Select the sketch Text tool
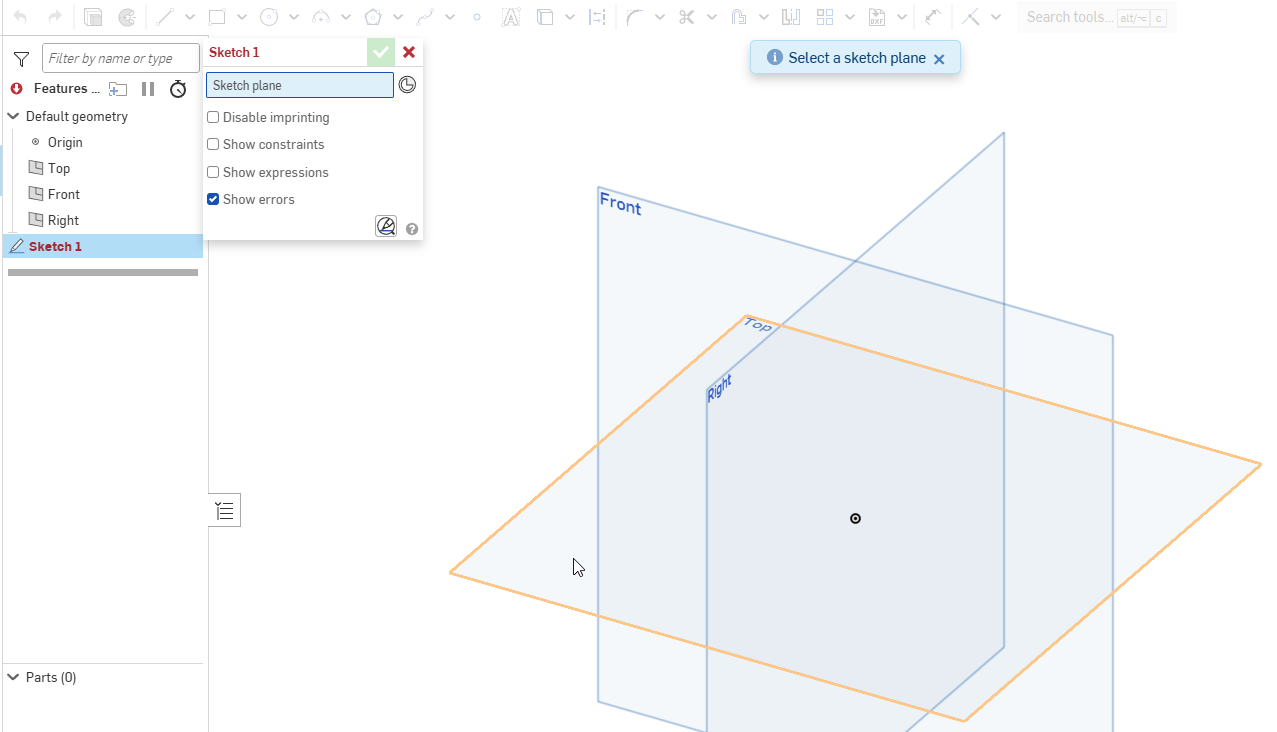1277x732 pixels. click(x=510, y=17)
